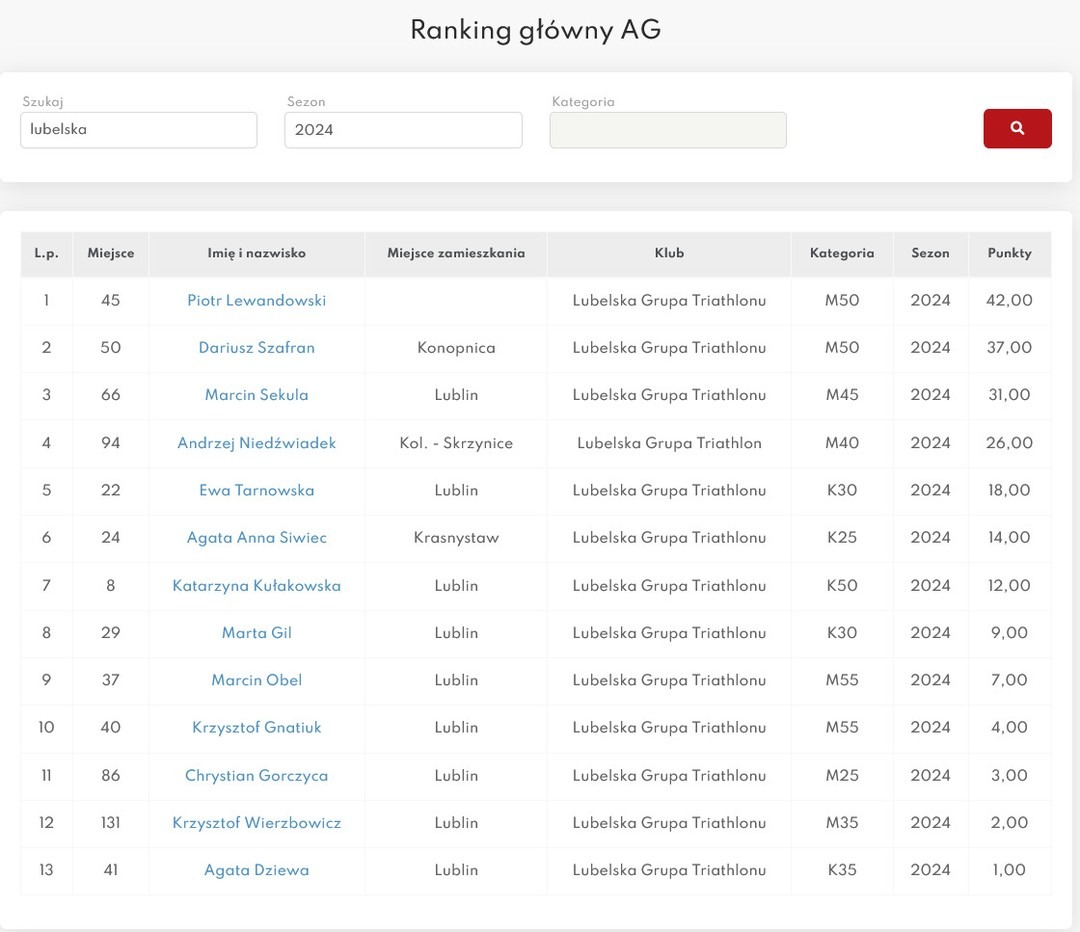The image size is (1080, 932).
Task: Open Krzysztof Wierzbowicz's profile link
Action: [257, 823]
